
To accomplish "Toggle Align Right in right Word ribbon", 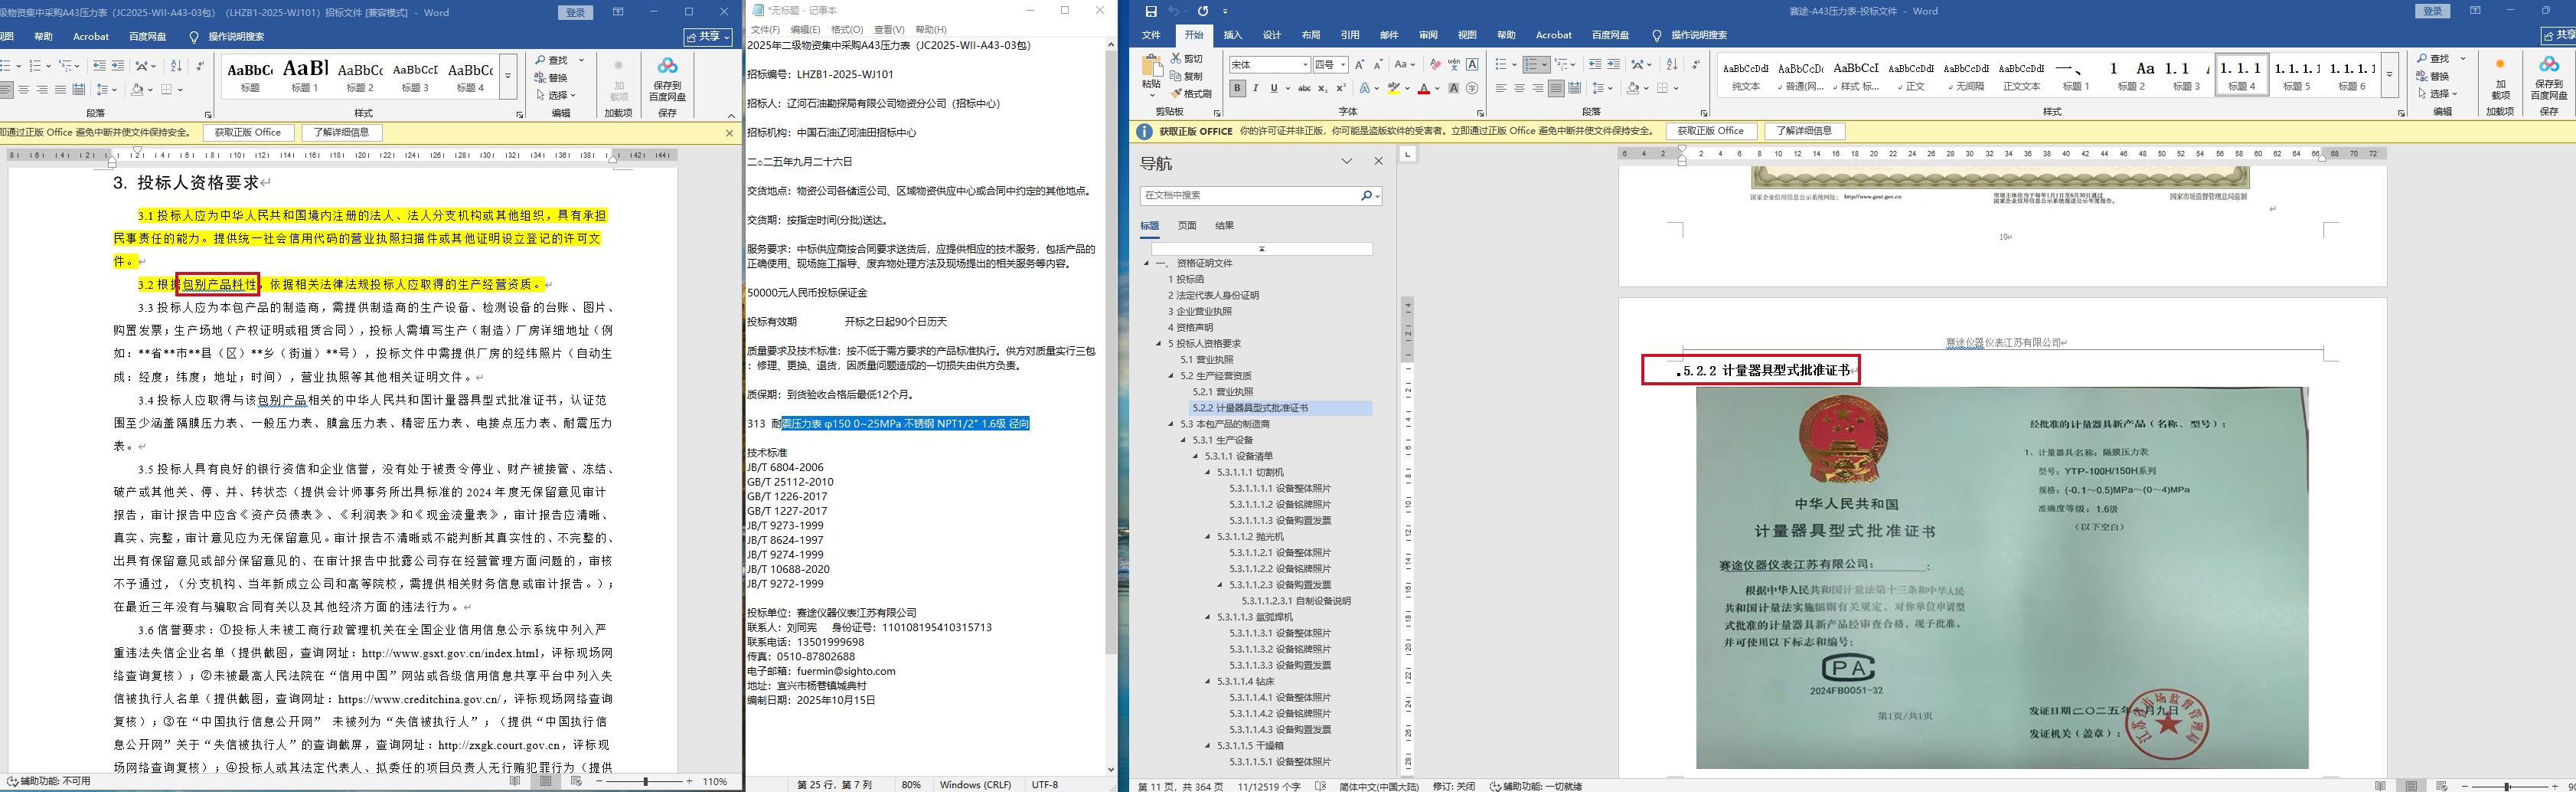I will pyautogui.click(x=1537, y=88).
